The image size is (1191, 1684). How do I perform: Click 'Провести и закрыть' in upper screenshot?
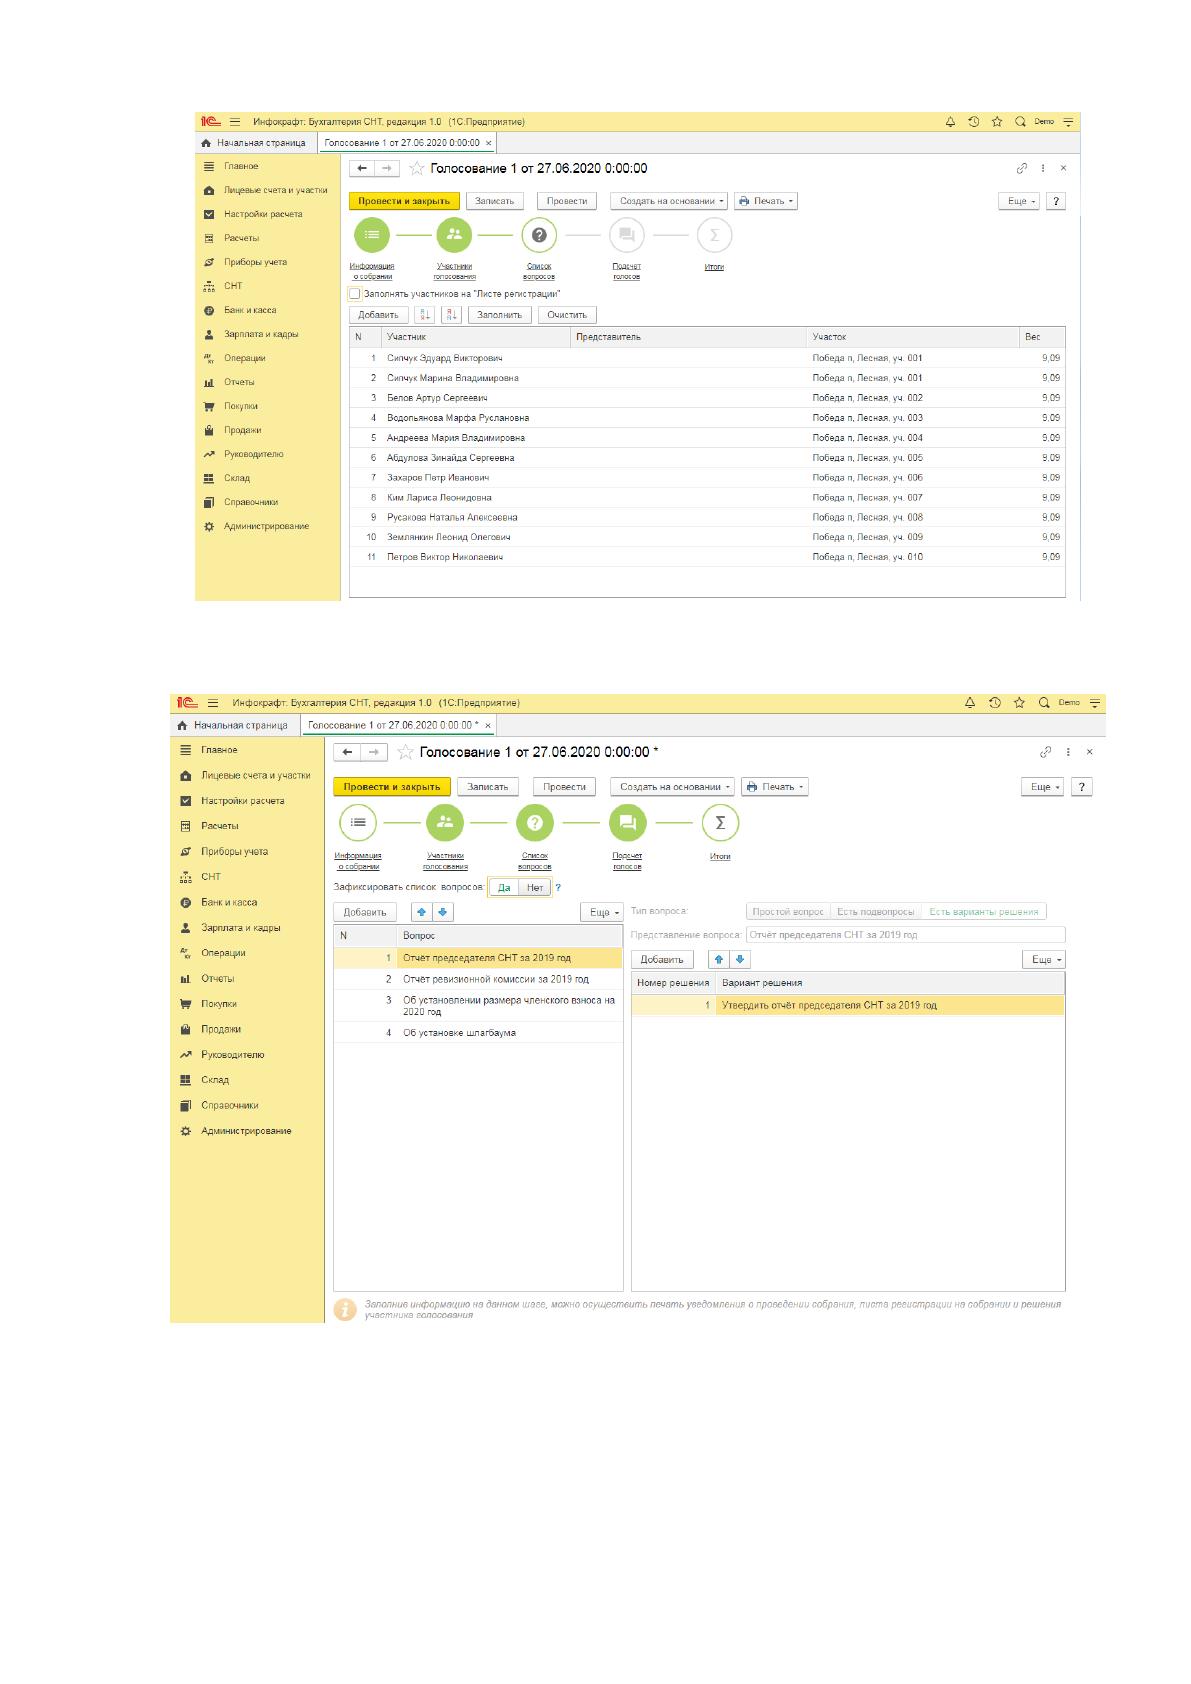(x=404, y=201)
